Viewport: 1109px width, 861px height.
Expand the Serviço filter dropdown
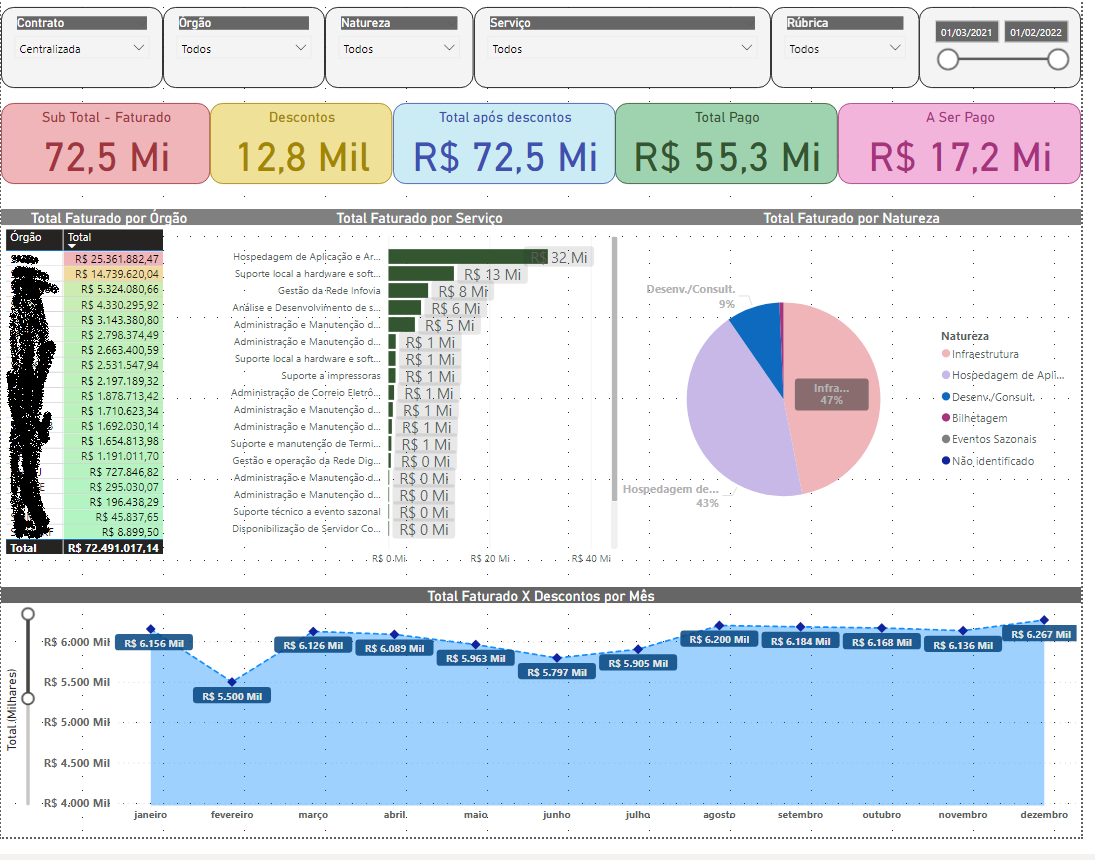(x=622, y=49)
